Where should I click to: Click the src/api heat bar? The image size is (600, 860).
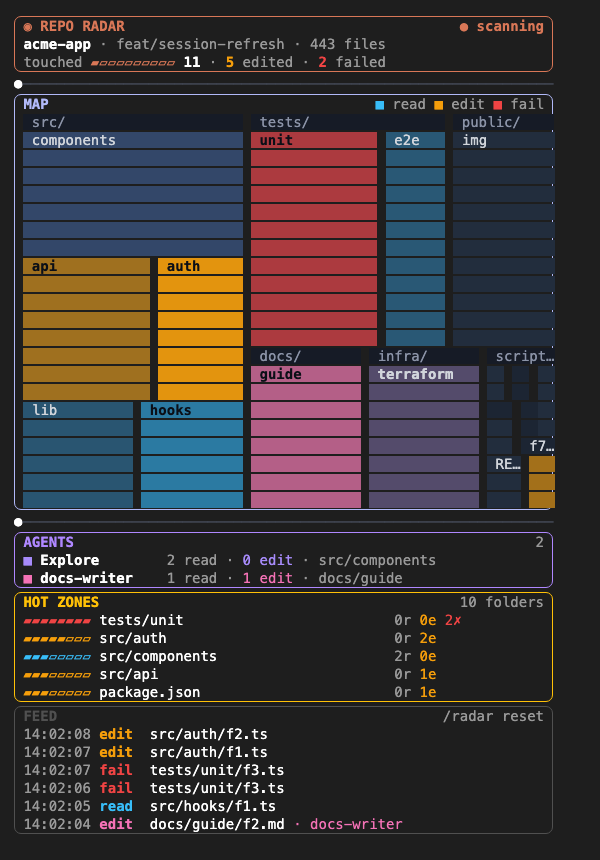click(57, 675)
